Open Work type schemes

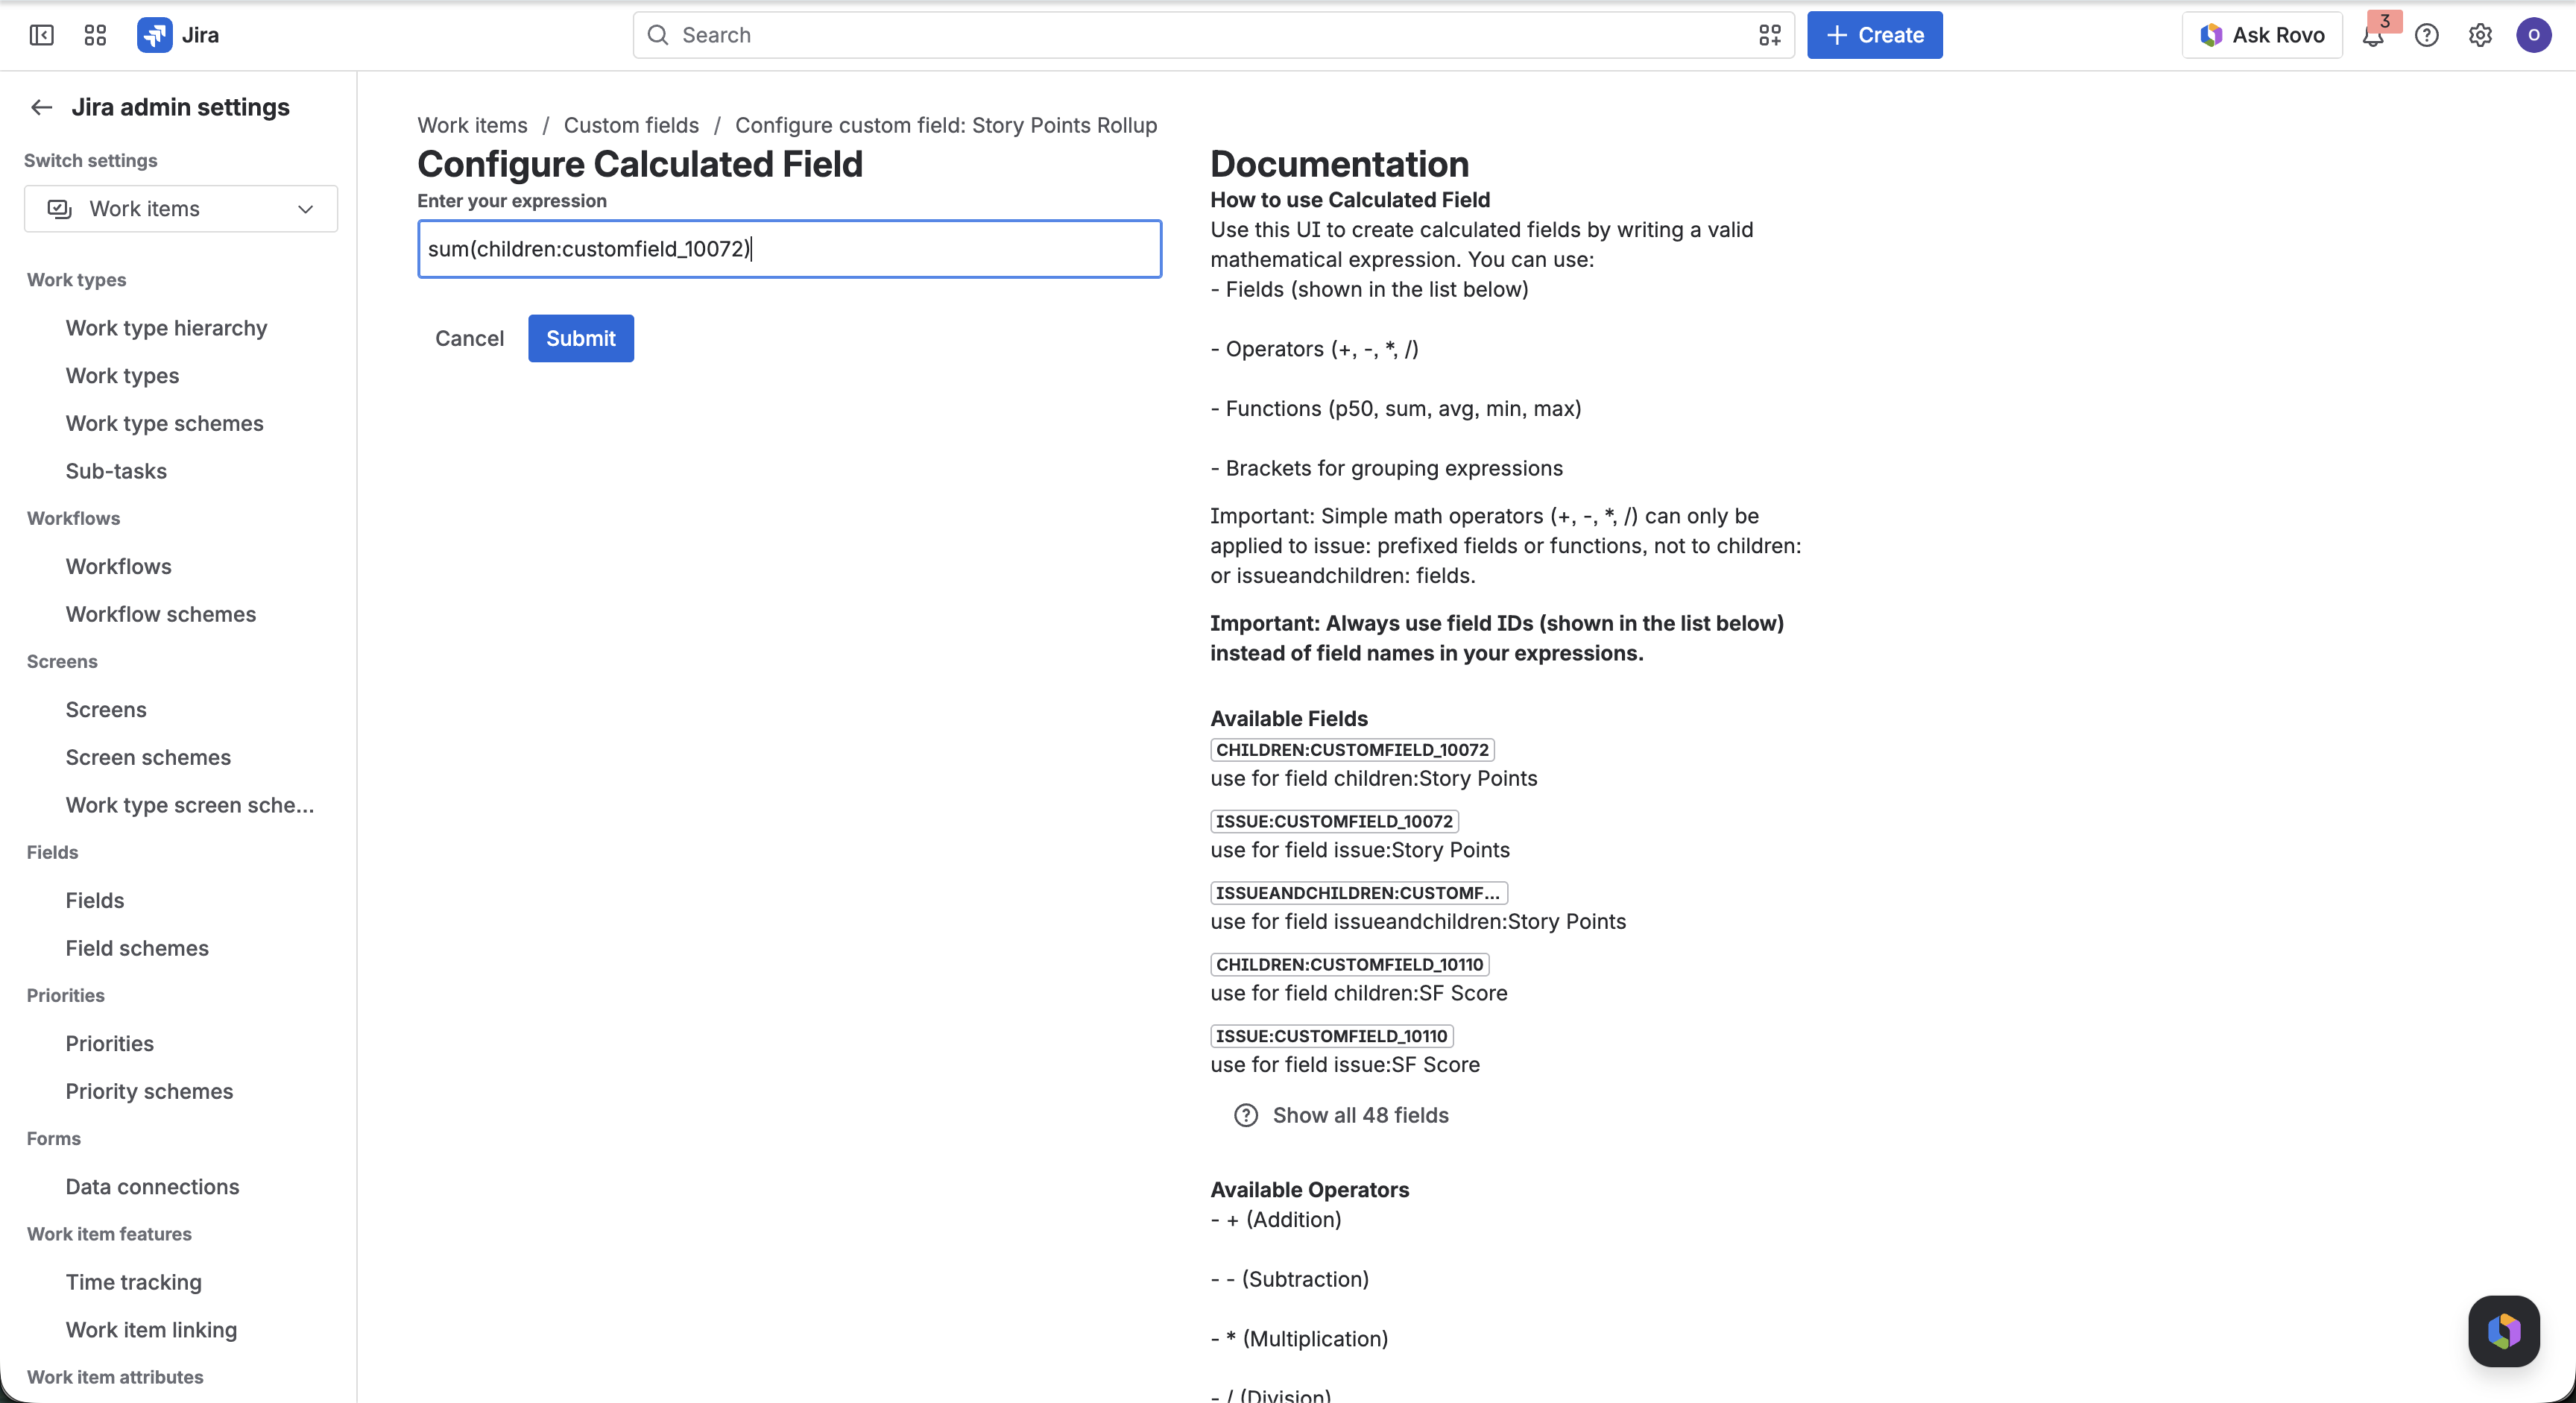tap(164, 423)
